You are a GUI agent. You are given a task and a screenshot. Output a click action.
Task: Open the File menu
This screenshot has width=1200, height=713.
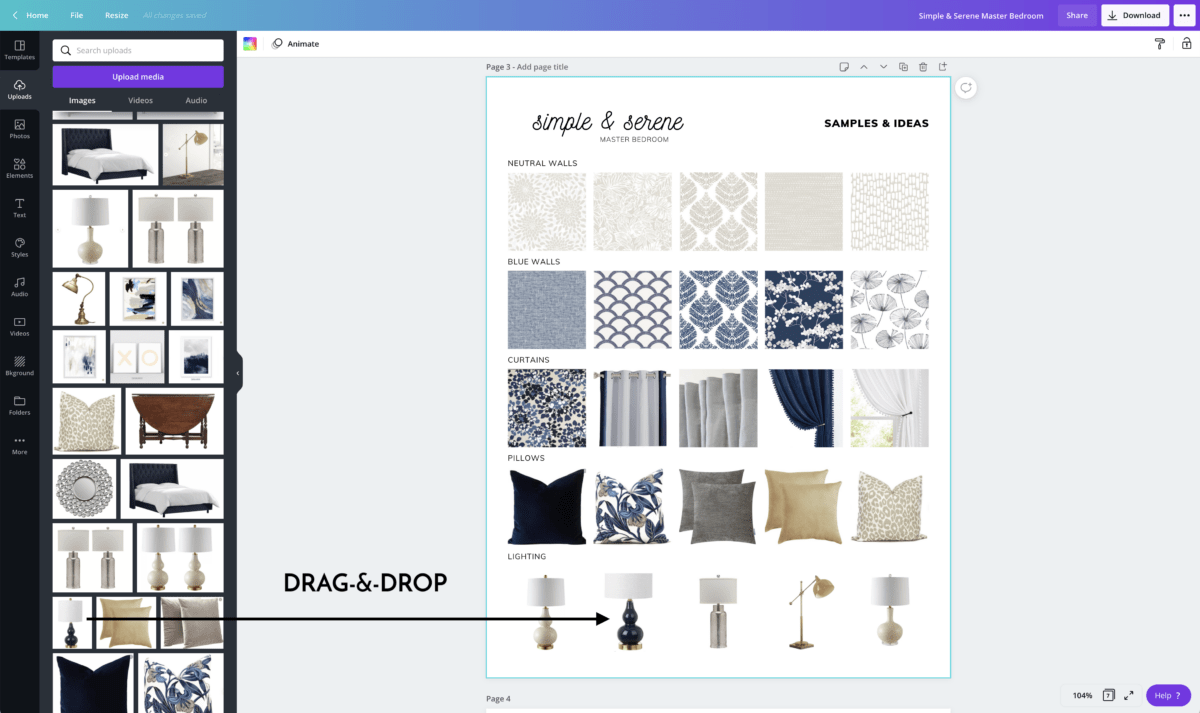[x=76, y=15]
